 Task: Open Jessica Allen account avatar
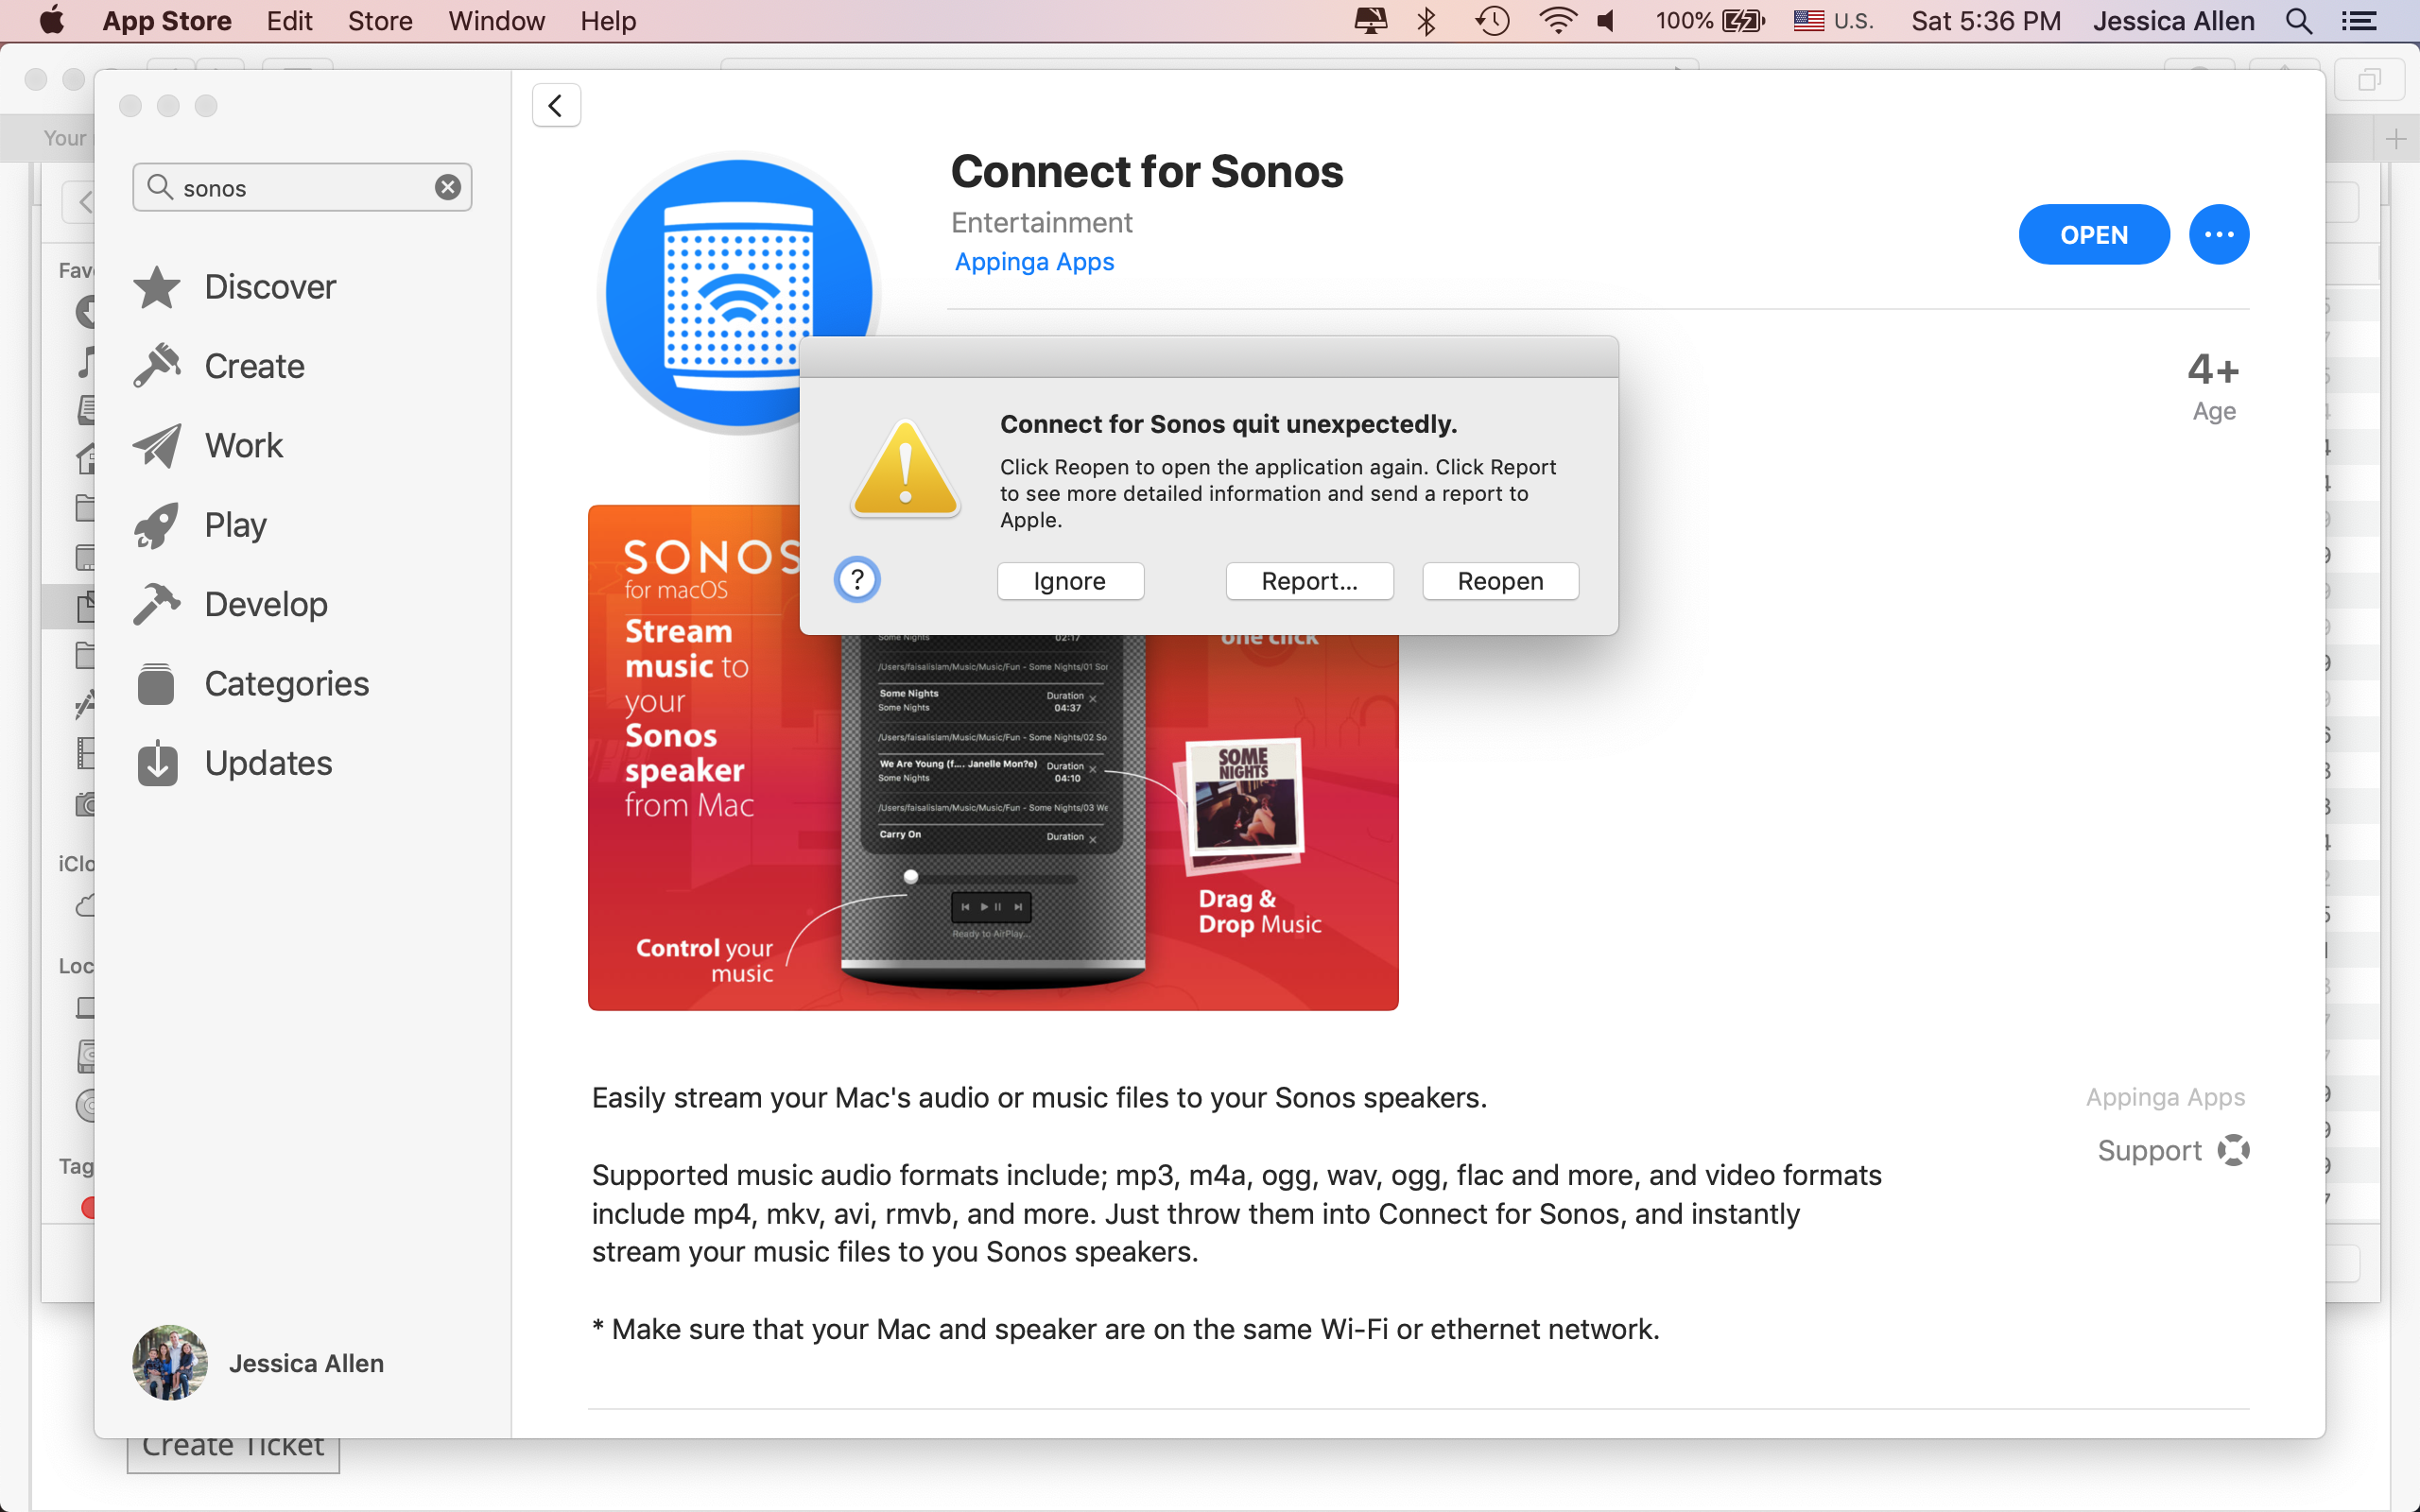(x=170, y=1362)
